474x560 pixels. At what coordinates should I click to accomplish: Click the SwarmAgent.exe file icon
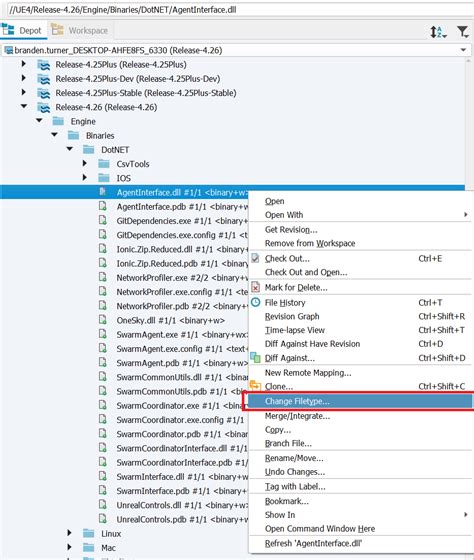click(x=103, y=334)
